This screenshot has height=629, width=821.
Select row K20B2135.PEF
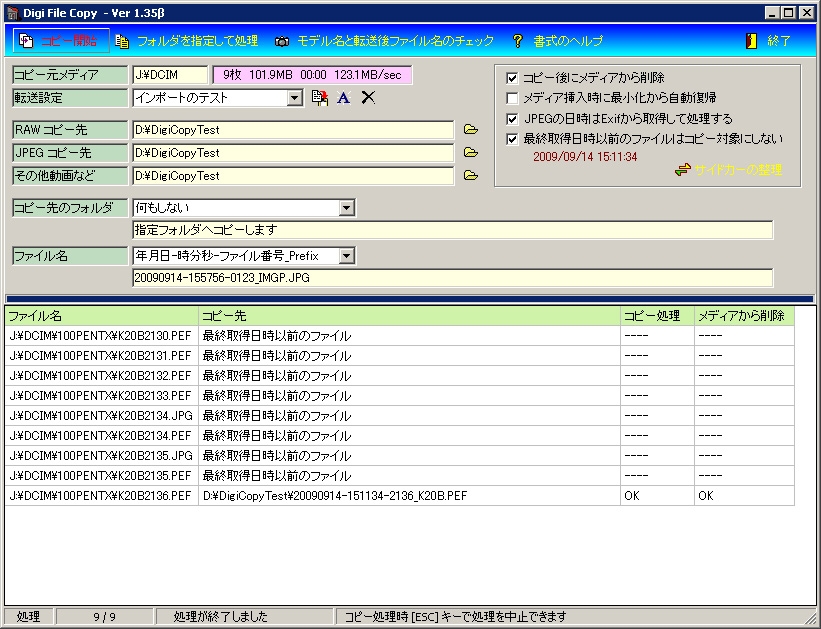click(x=400, y=476)
